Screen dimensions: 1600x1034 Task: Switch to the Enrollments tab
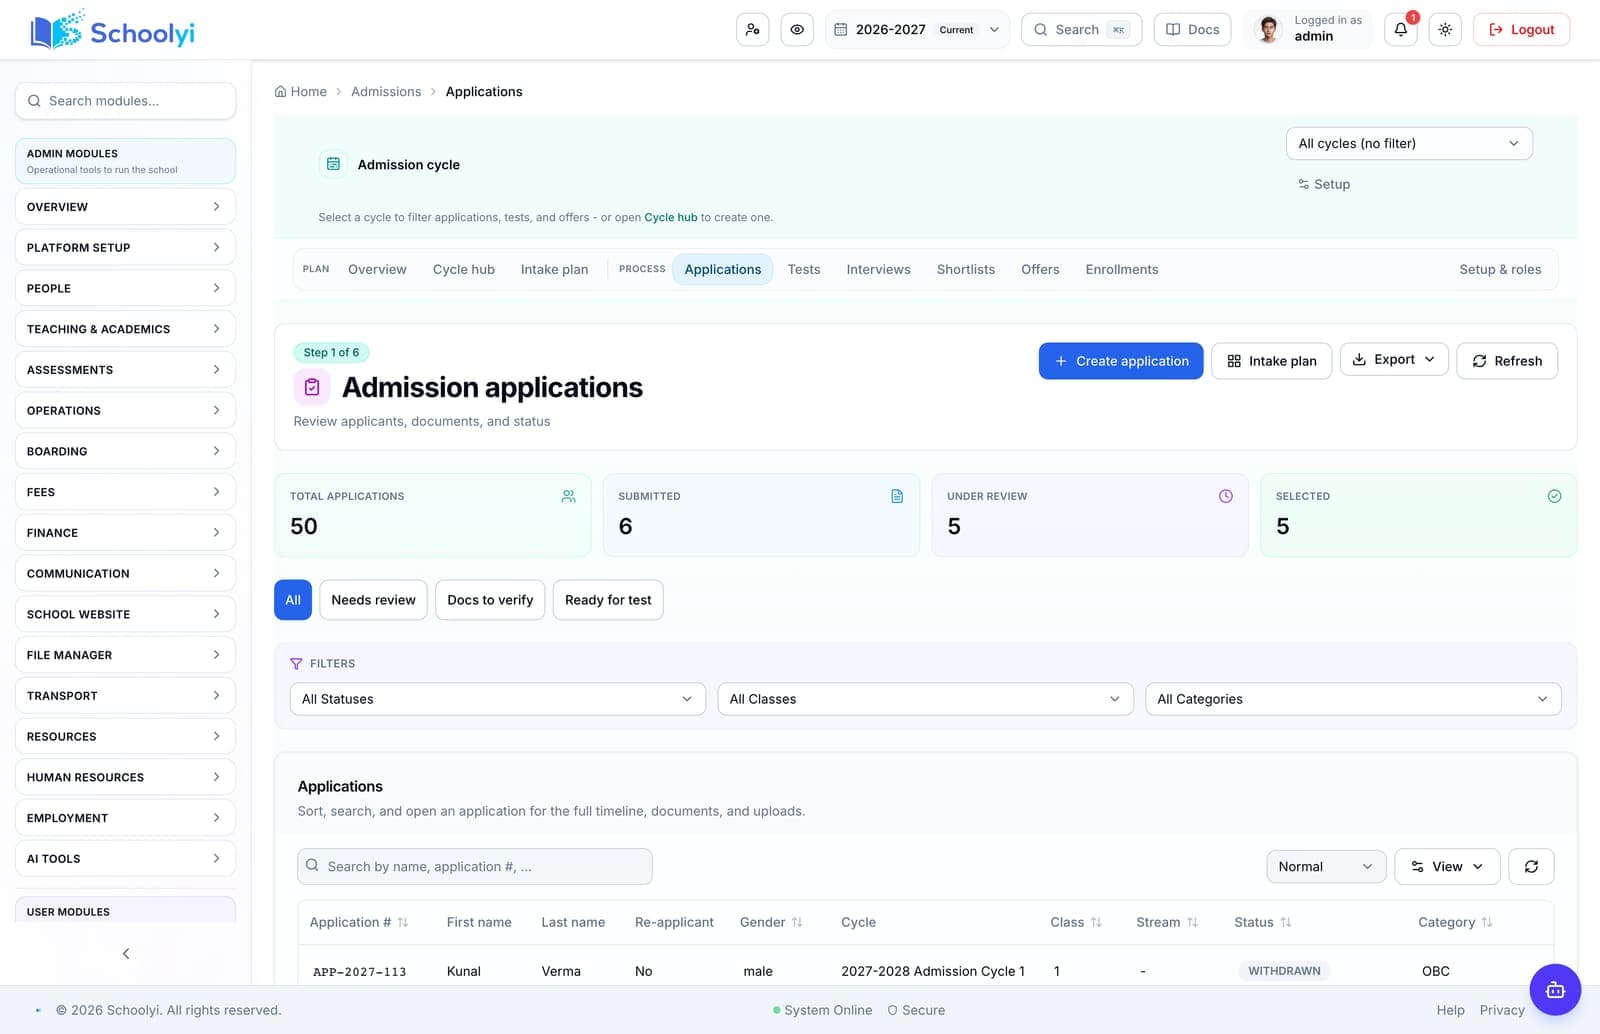click(x=1122, y=269)
